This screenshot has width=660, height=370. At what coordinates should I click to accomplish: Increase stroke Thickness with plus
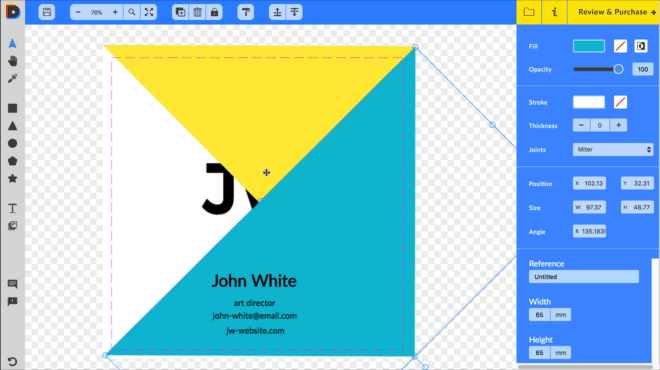pos(618,125)
